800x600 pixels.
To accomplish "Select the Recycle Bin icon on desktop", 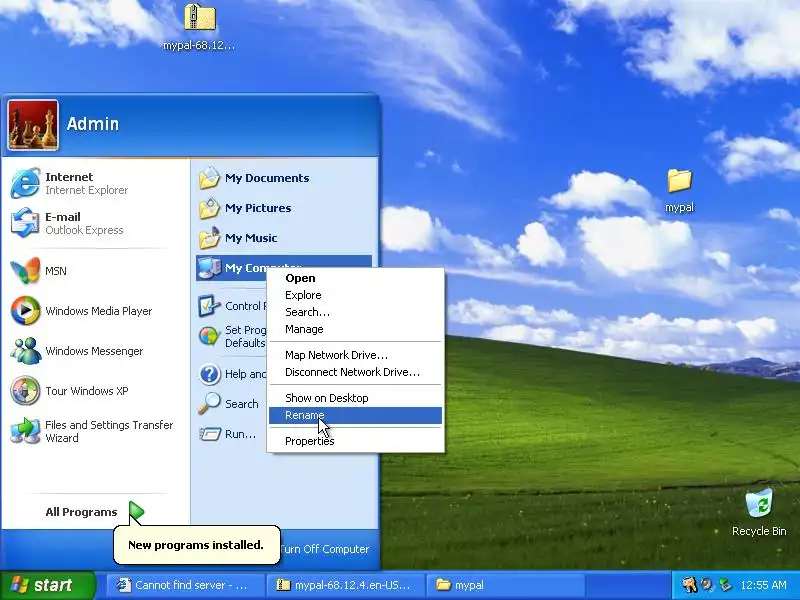I will pyautogui.click(x=759, y=504).
